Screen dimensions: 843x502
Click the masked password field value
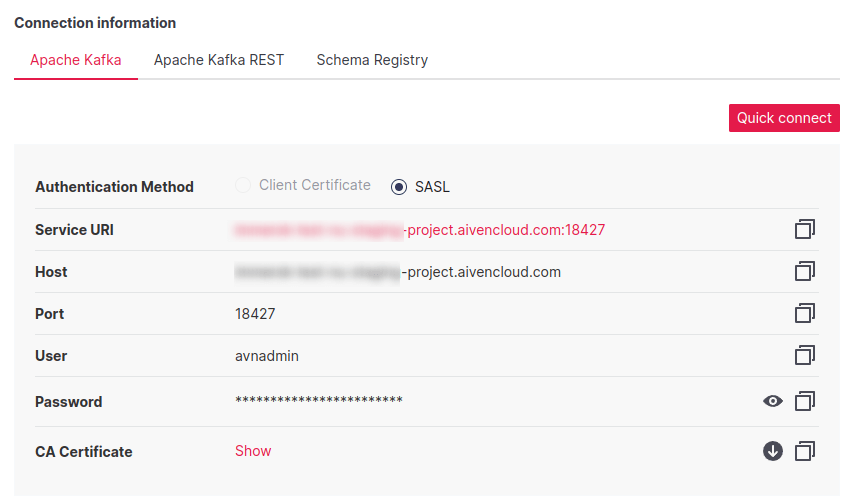[319, 402]
